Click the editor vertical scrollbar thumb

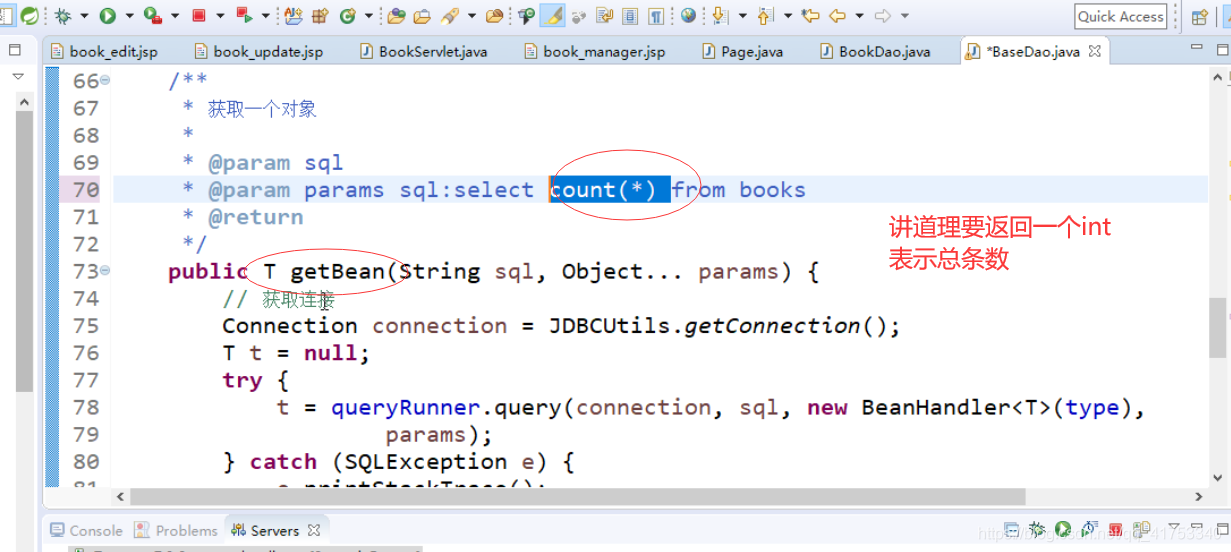(x=1217, y=327)
